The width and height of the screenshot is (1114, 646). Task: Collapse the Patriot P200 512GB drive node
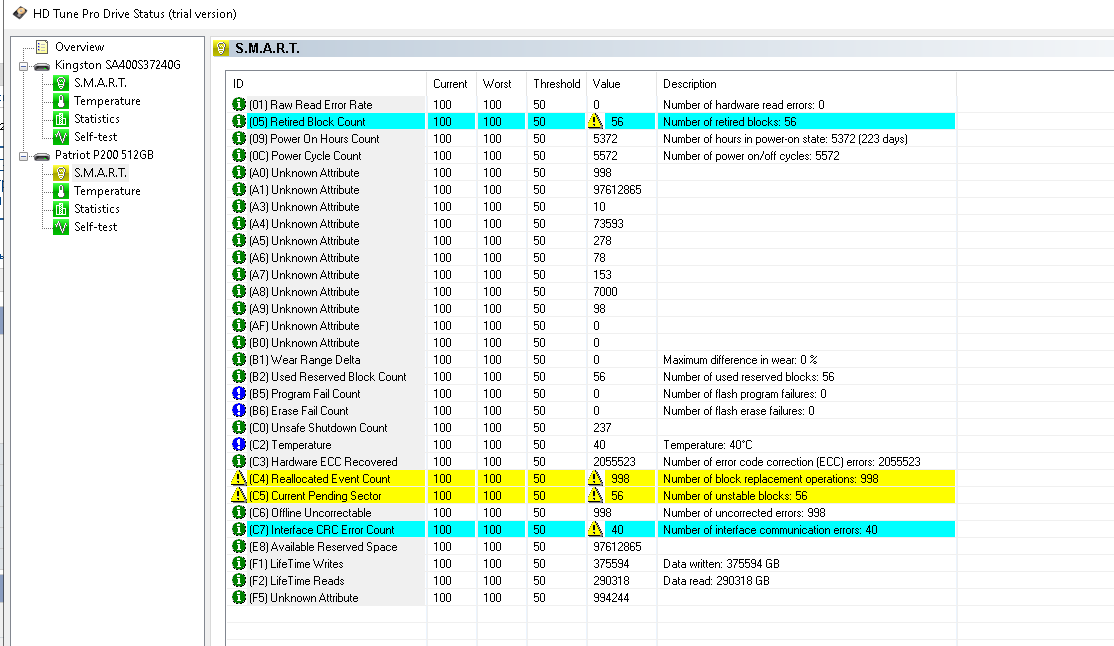click(23, 156)
